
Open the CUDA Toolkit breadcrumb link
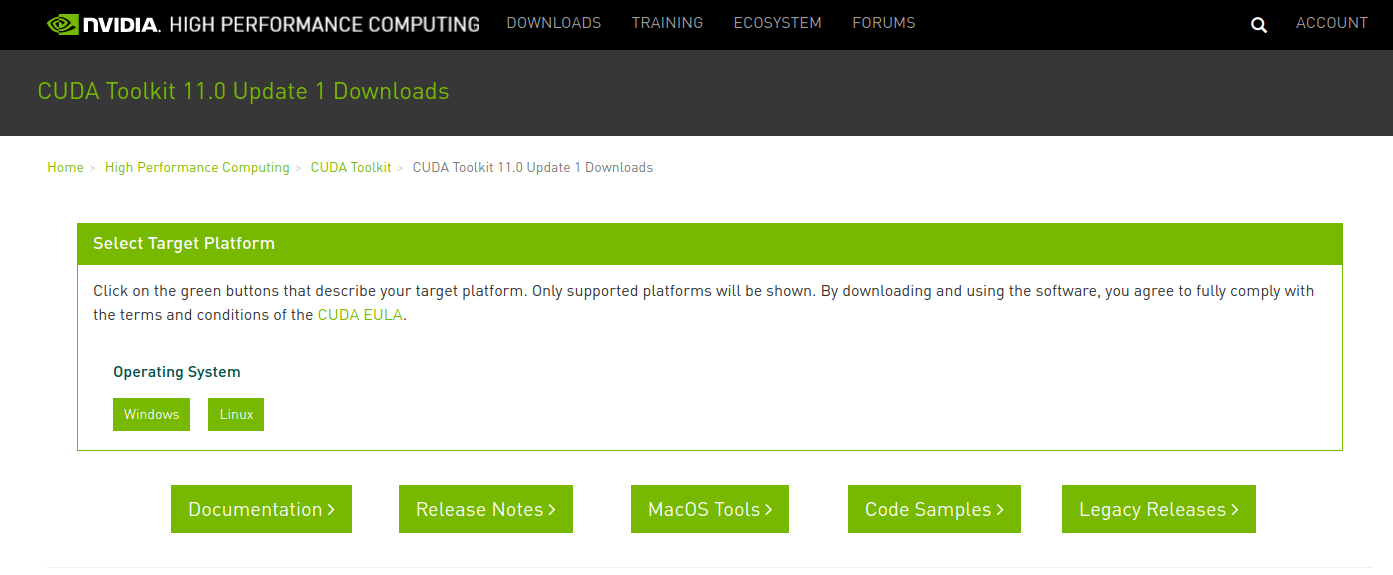(351, 167)
